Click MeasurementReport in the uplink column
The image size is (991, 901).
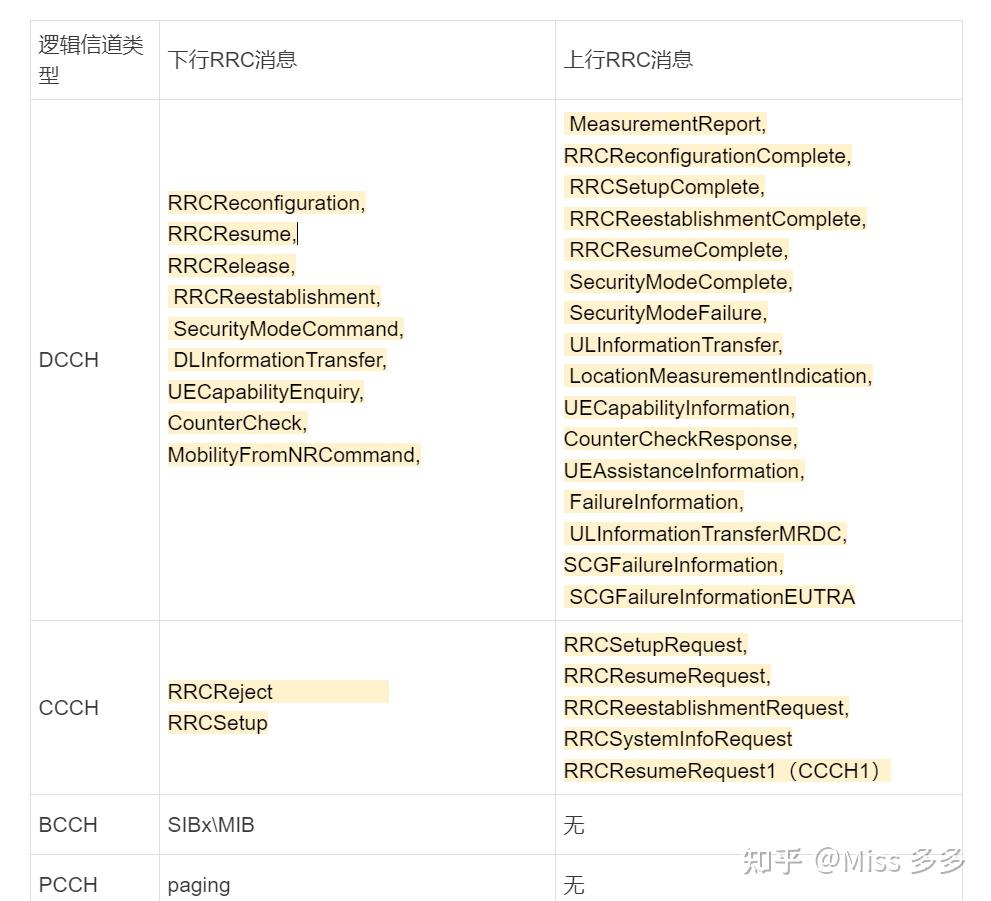click(x=666, y=124)
